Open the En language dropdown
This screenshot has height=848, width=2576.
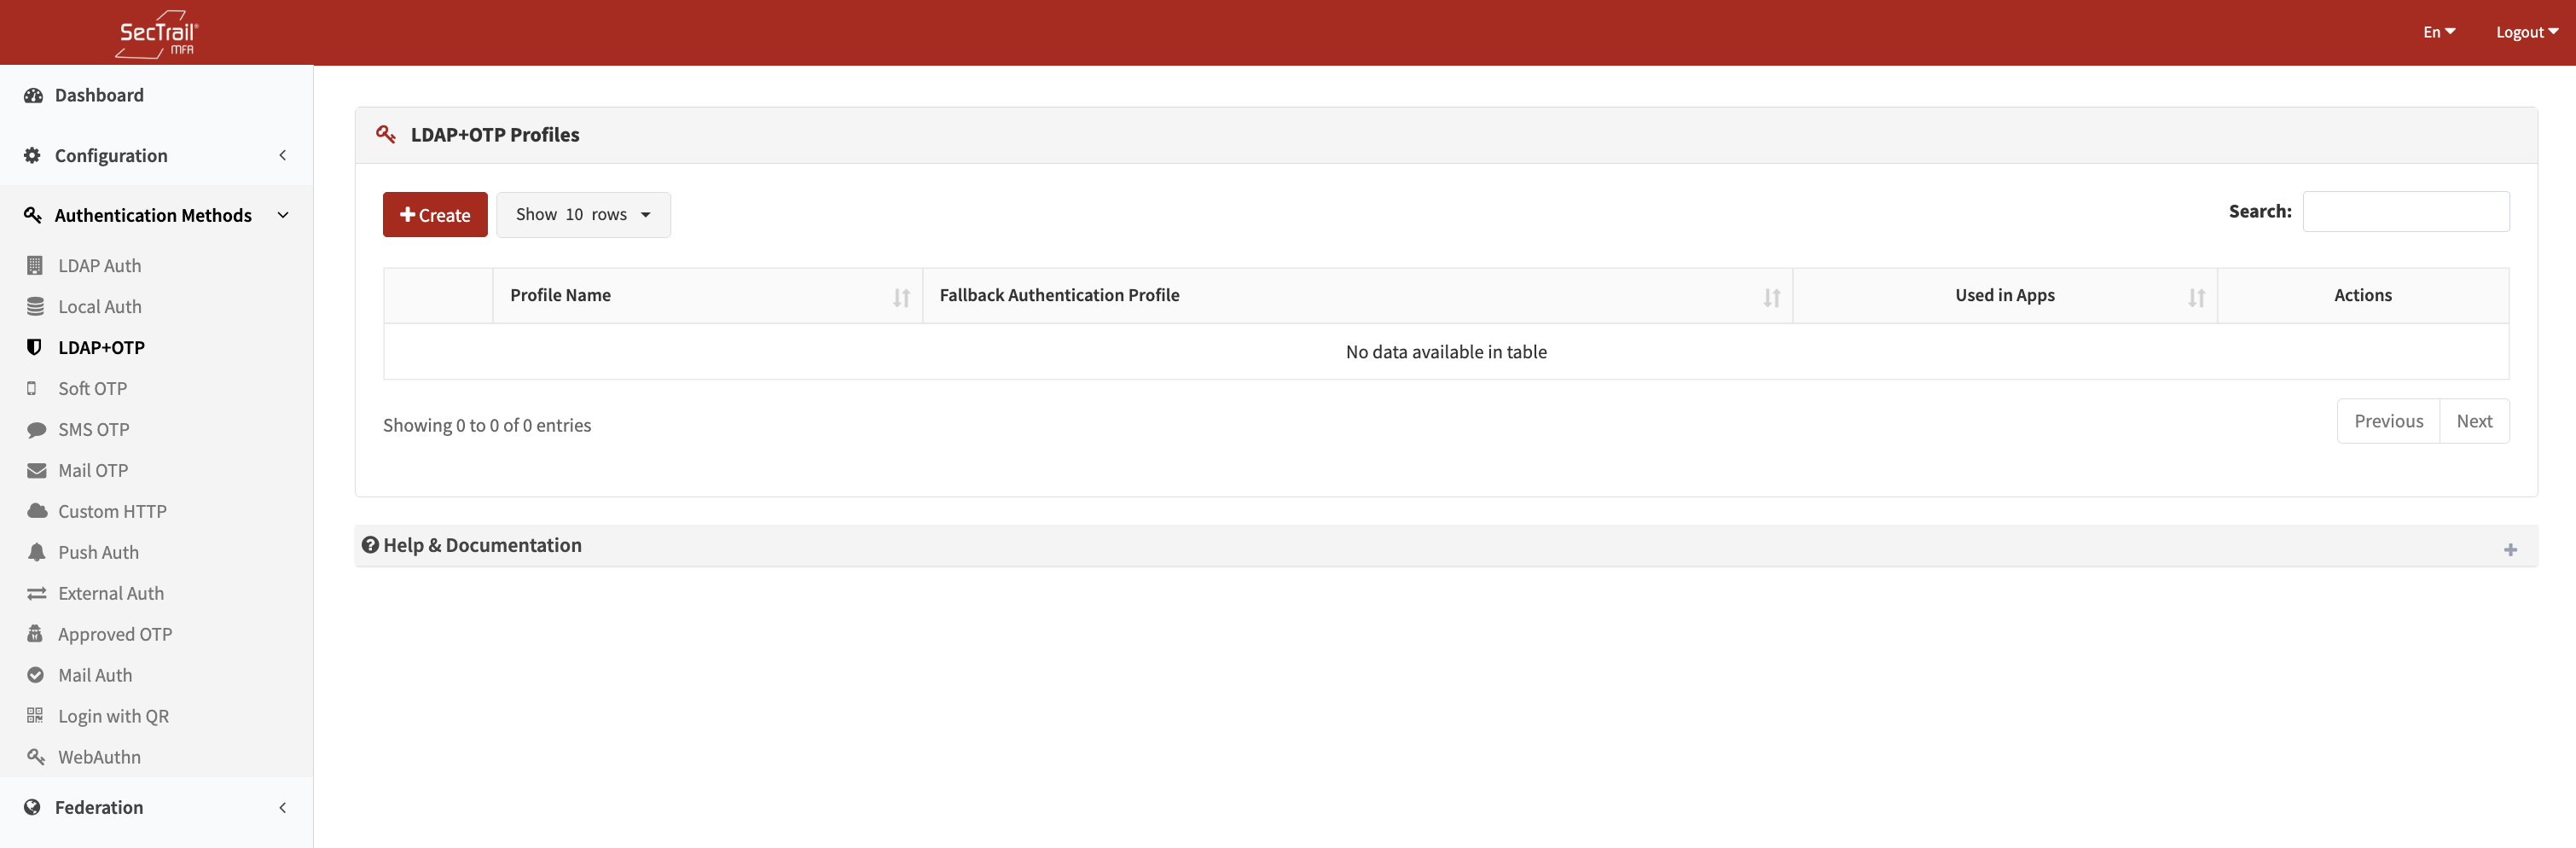click(2438, 32)
